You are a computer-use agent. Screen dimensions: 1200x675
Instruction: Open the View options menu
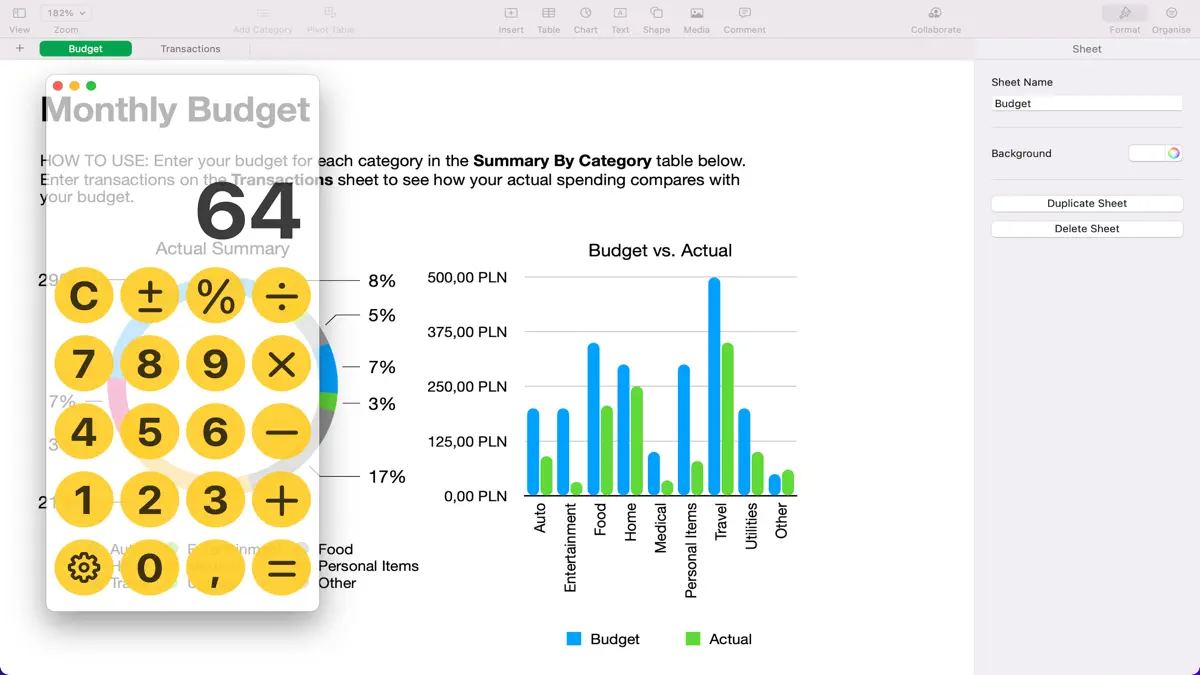point(20,18)
